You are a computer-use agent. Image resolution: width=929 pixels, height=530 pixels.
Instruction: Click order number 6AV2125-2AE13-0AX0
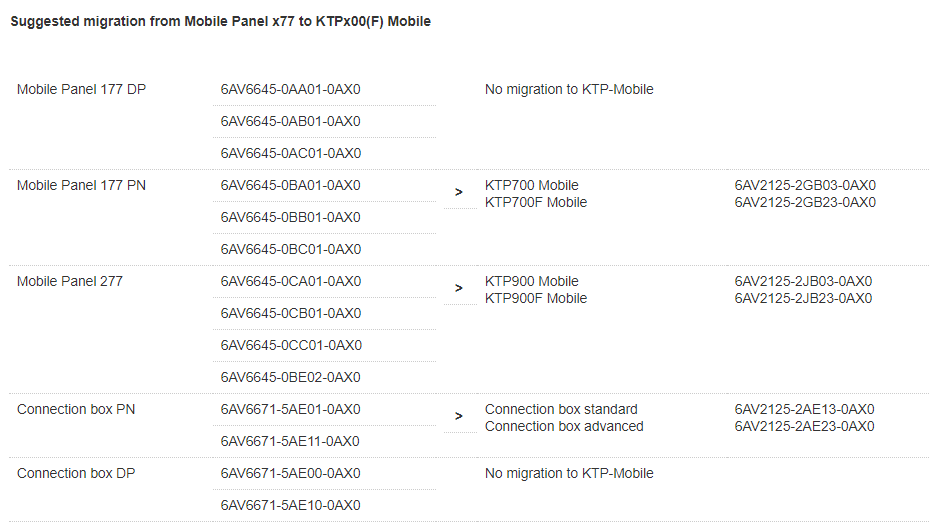coord(804,409)
